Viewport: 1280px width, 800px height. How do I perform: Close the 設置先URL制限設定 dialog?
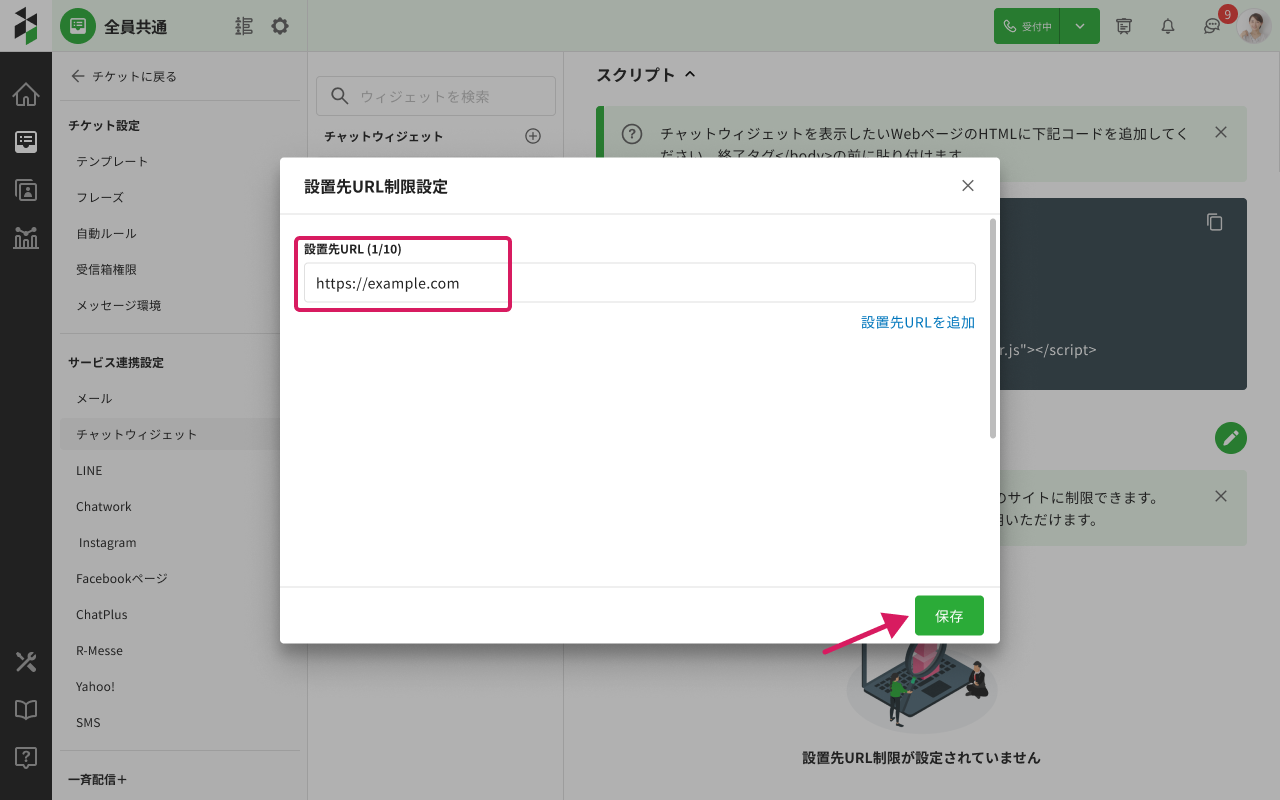pos(967,186)
